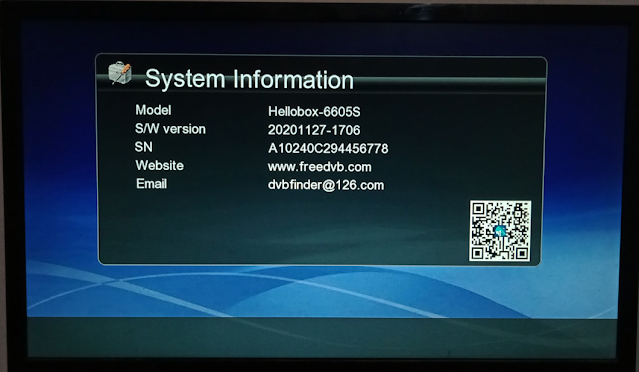Image resolution: width=639 pixels, height=372 pixels.
Task: Select the SN label
Action: (x=143, y=147)
